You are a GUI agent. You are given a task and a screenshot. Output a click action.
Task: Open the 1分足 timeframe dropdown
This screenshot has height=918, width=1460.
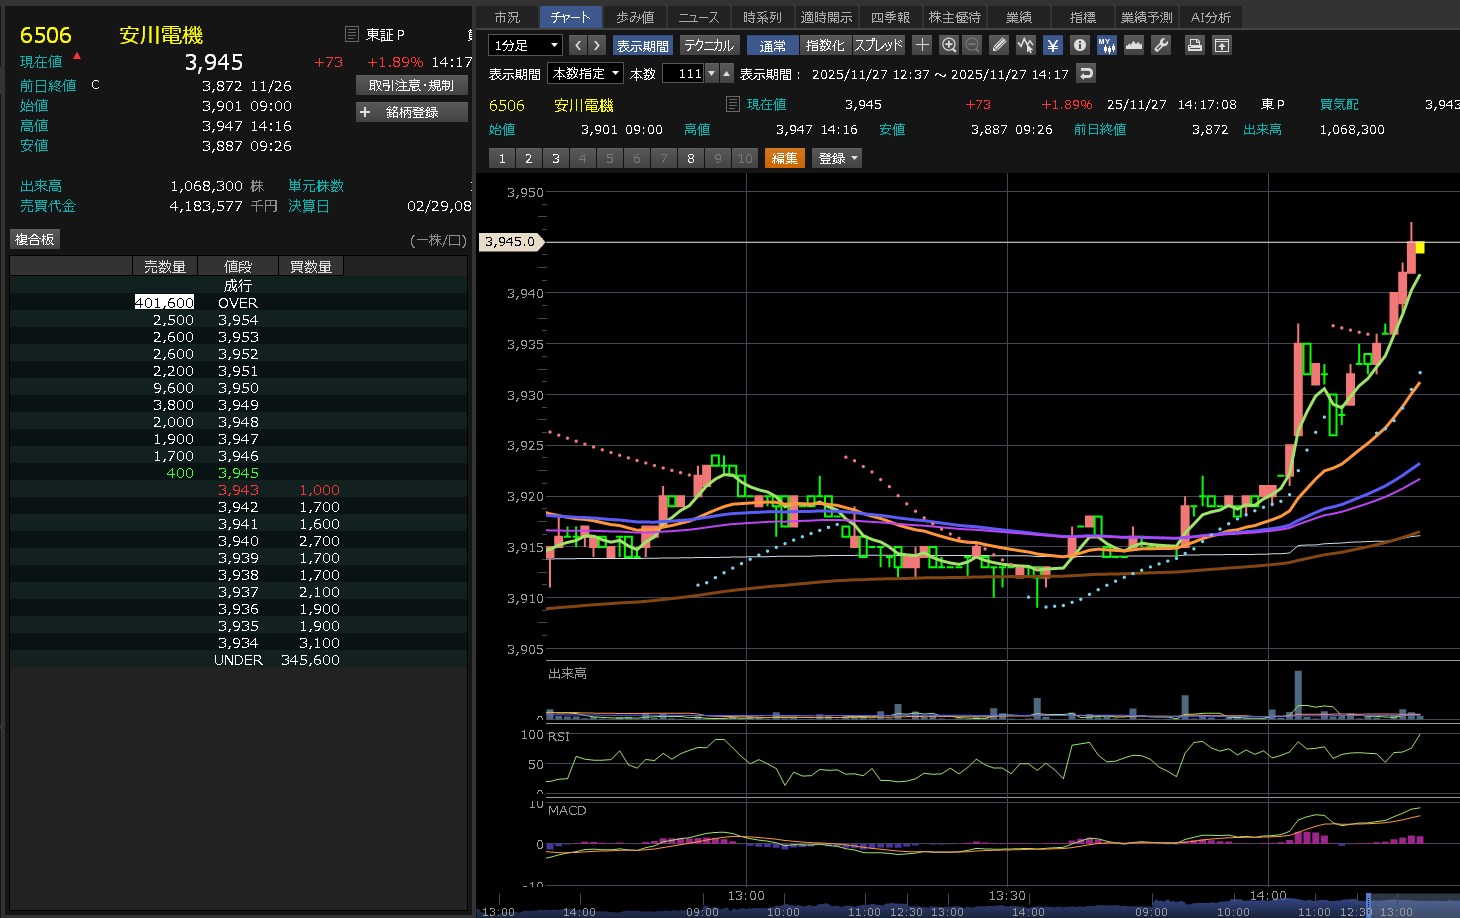pos(525,45)
